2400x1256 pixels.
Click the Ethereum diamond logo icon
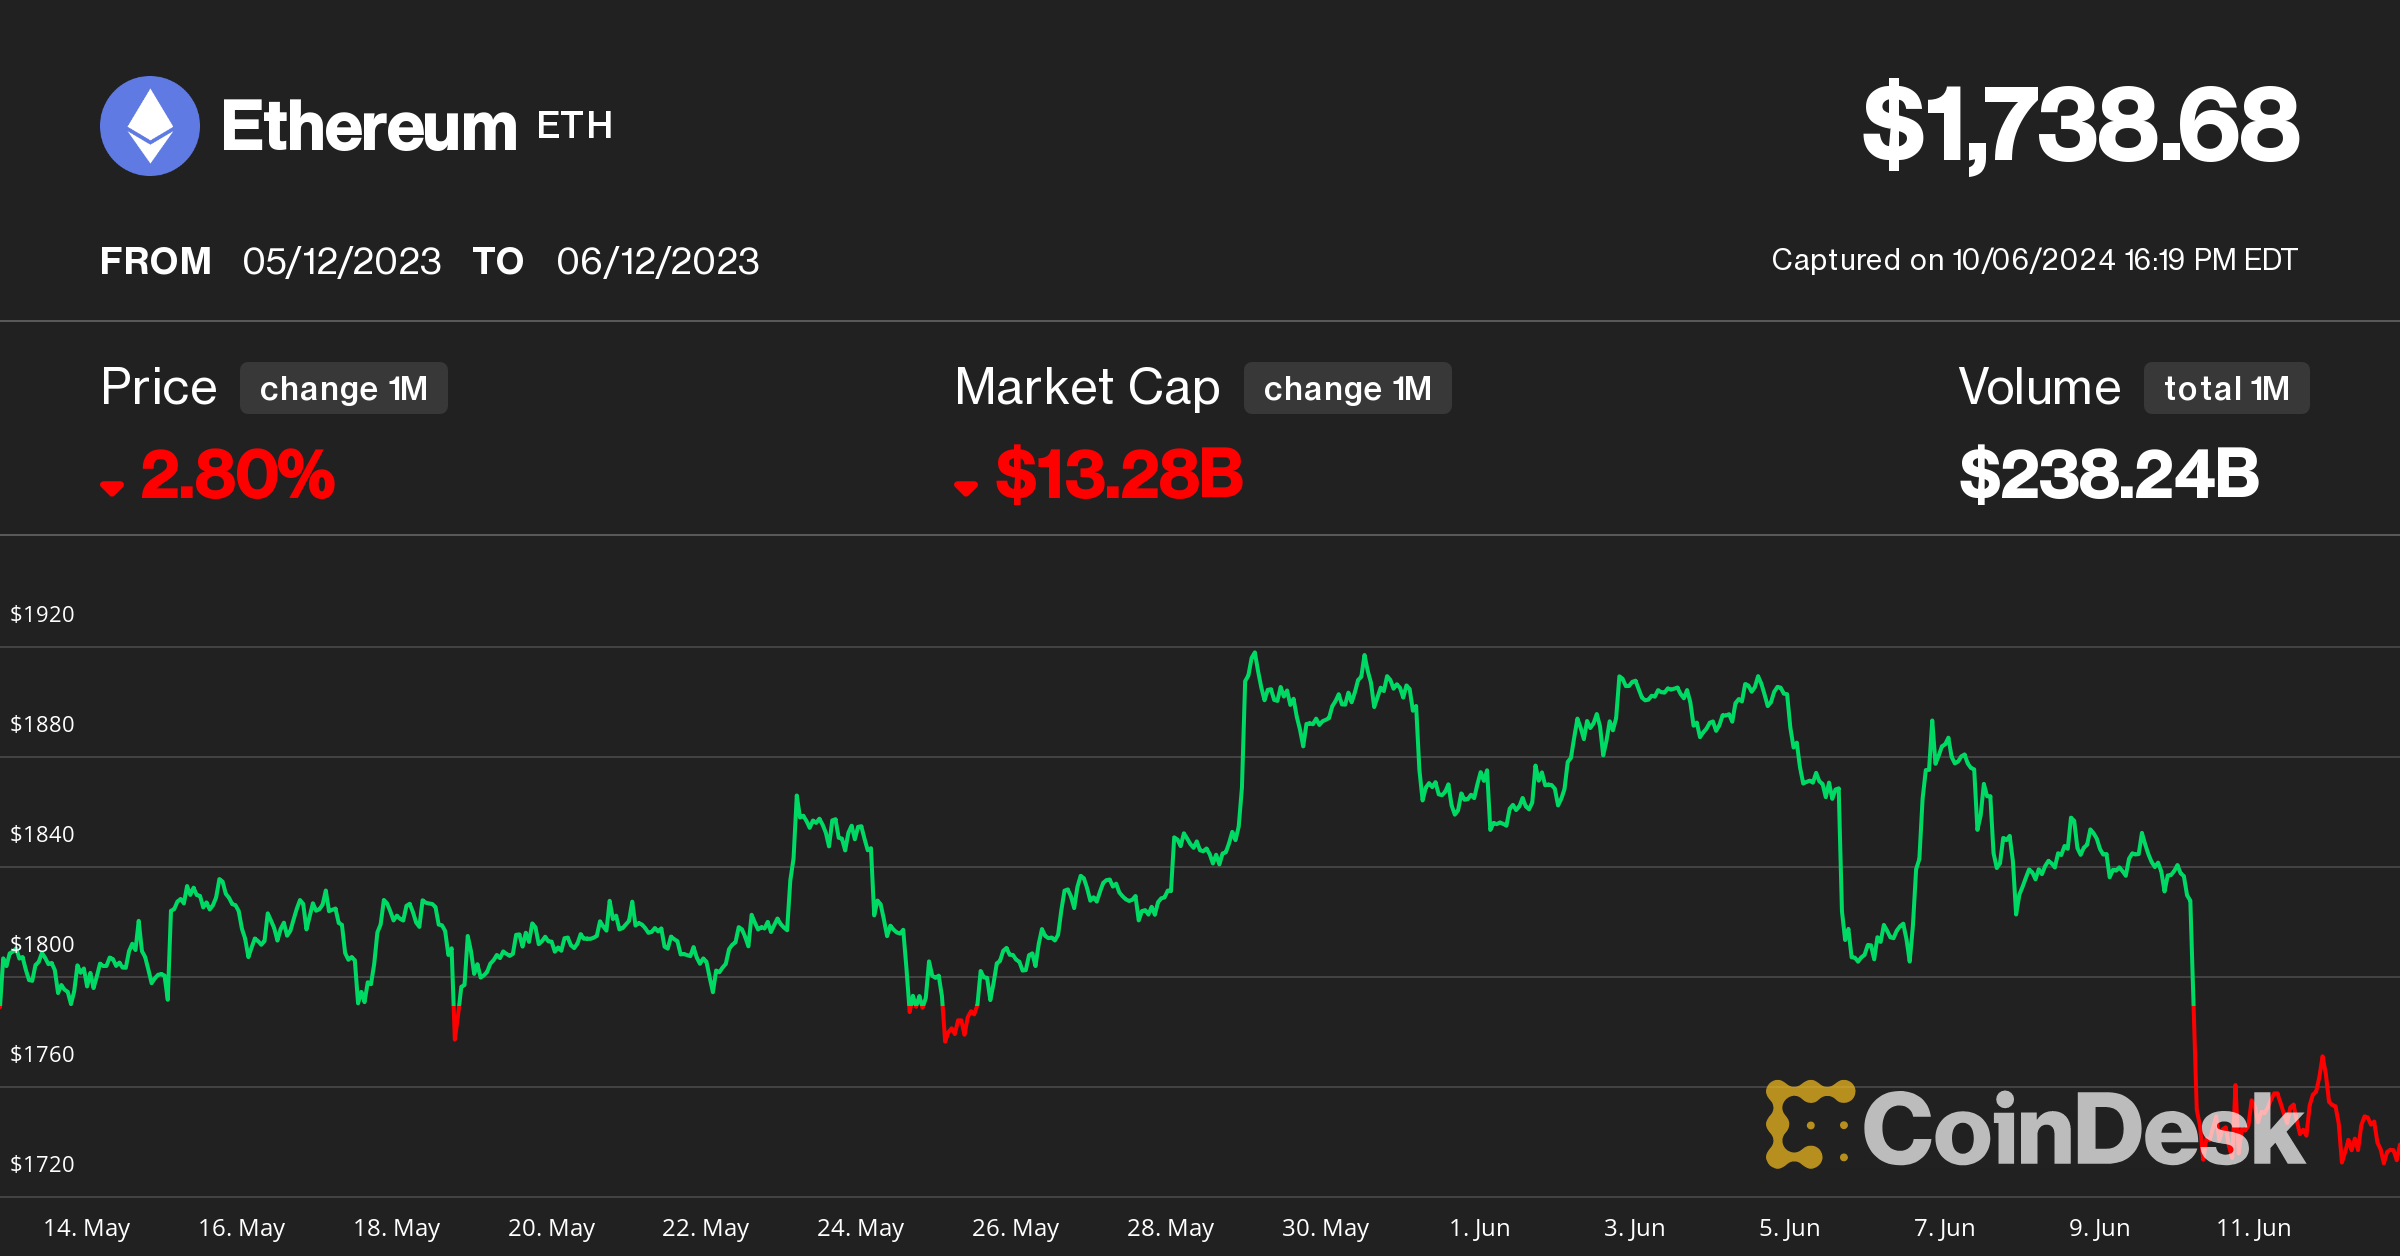[150, 126]
